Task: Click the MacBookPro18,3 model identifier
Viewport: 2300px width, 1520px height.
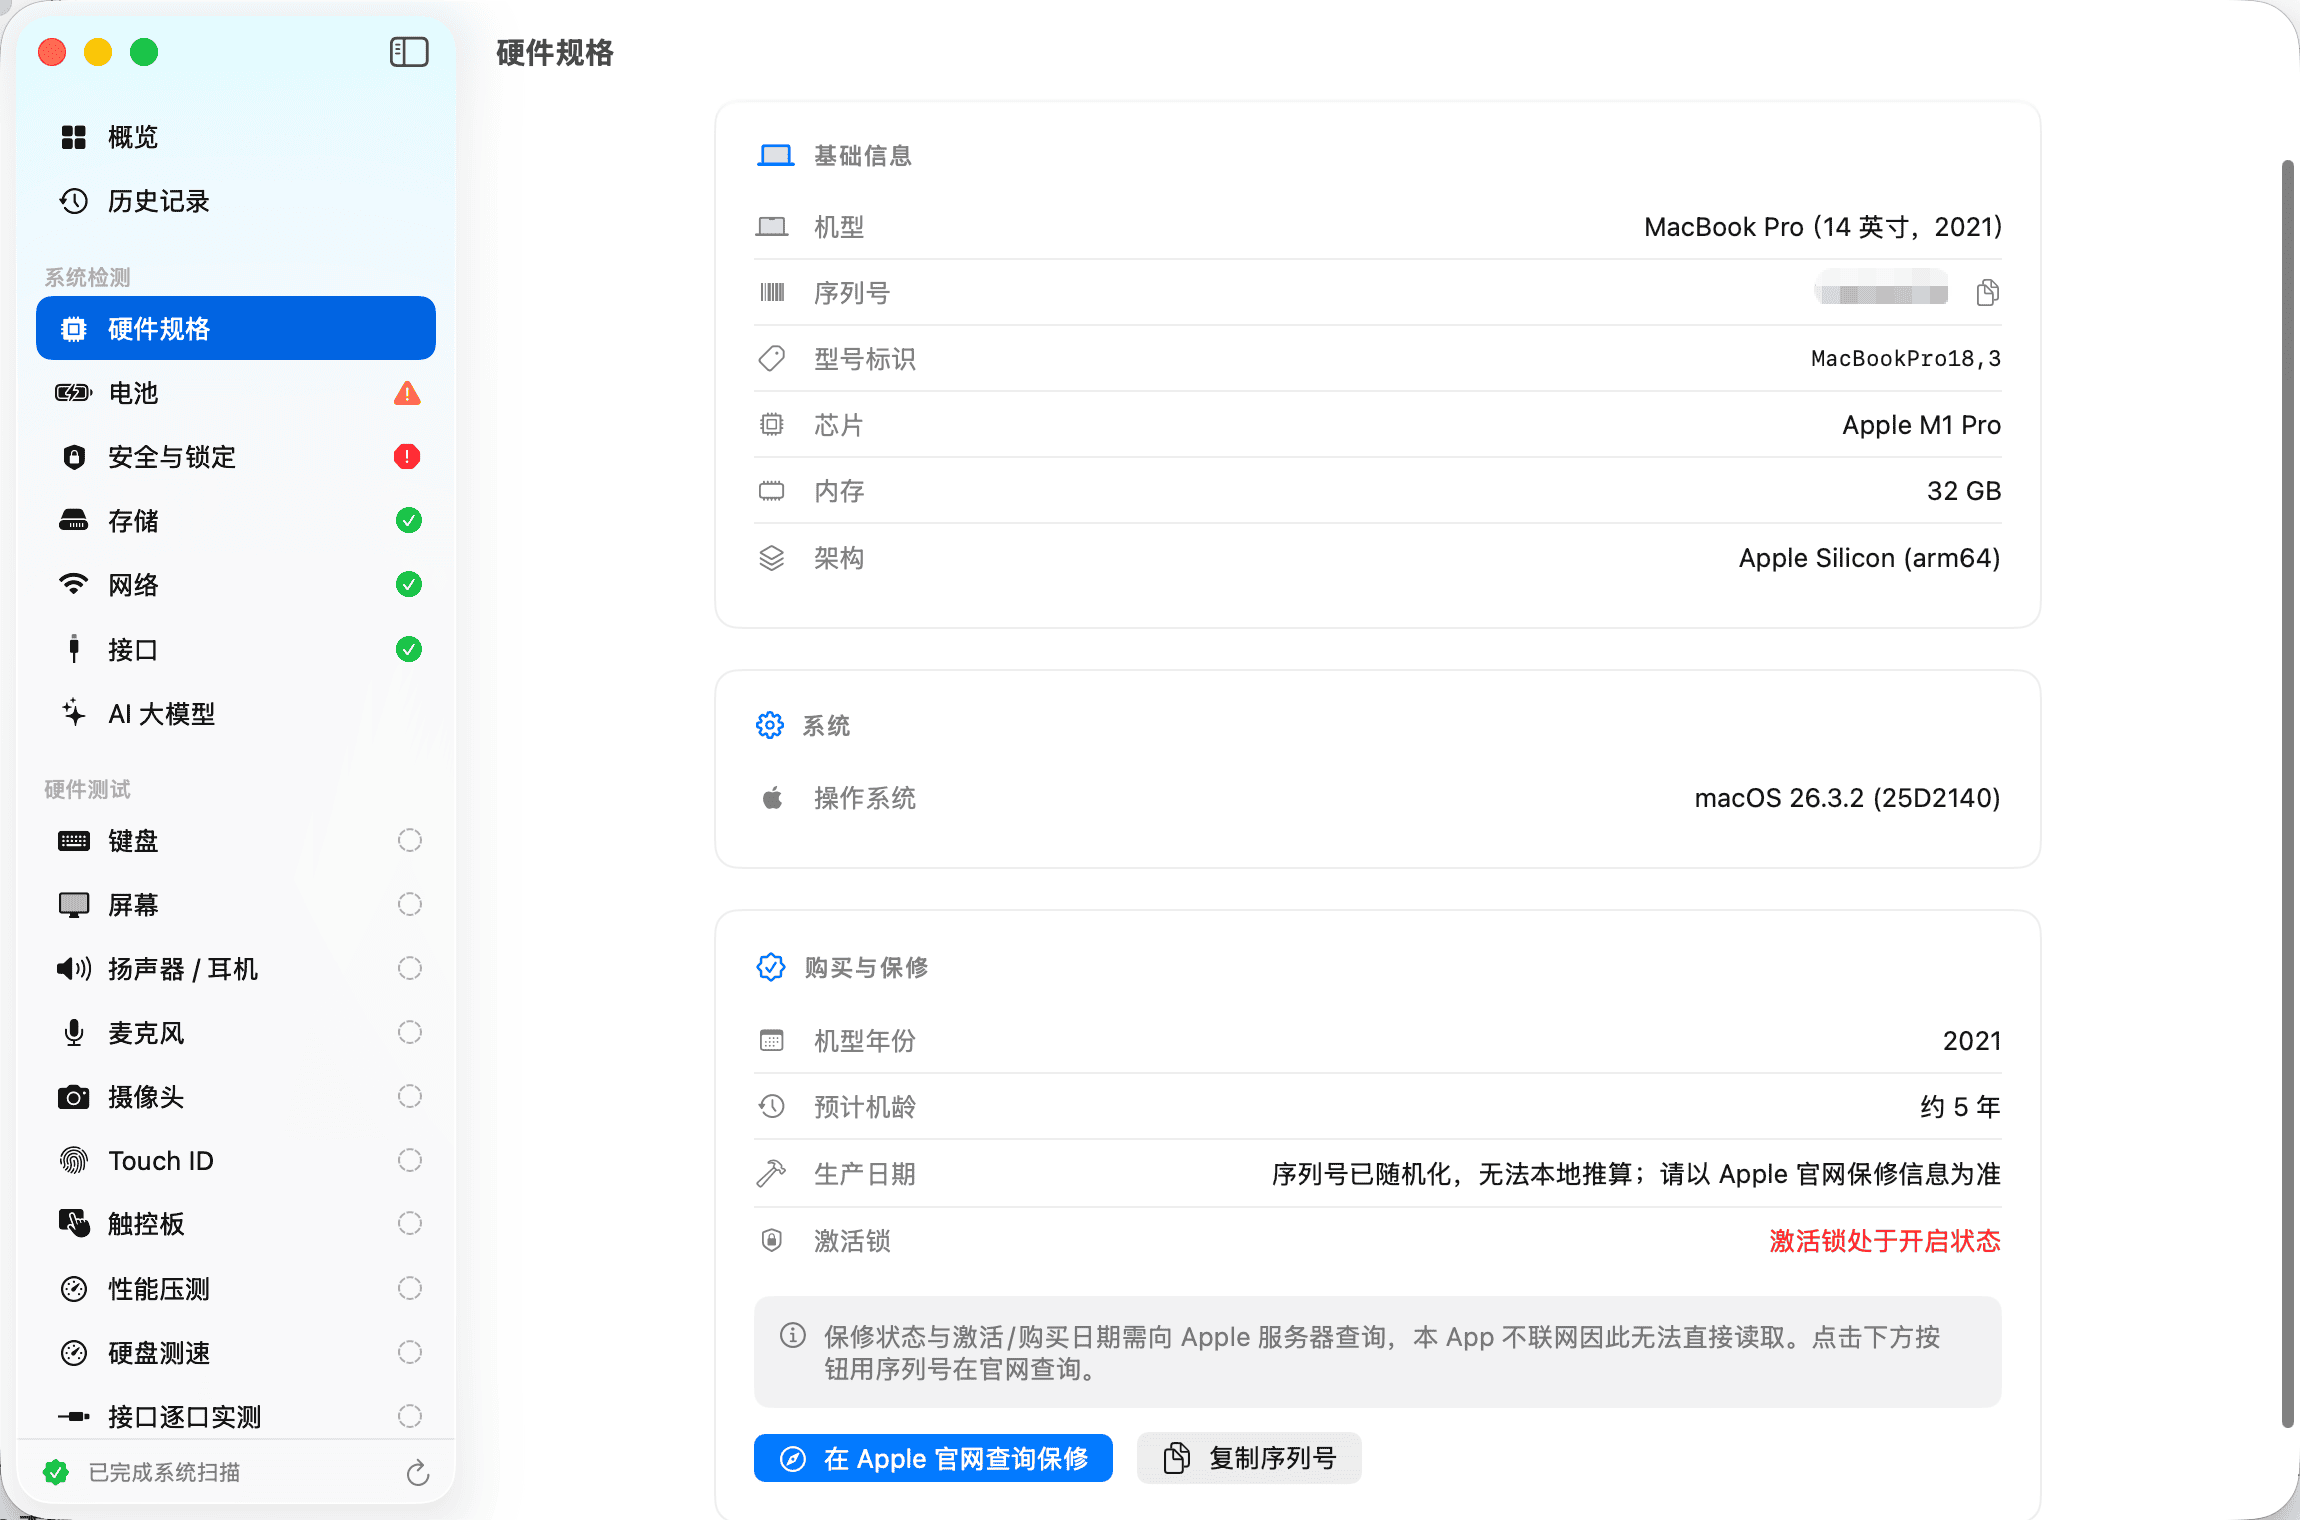Action: (x=1906, y=358)
